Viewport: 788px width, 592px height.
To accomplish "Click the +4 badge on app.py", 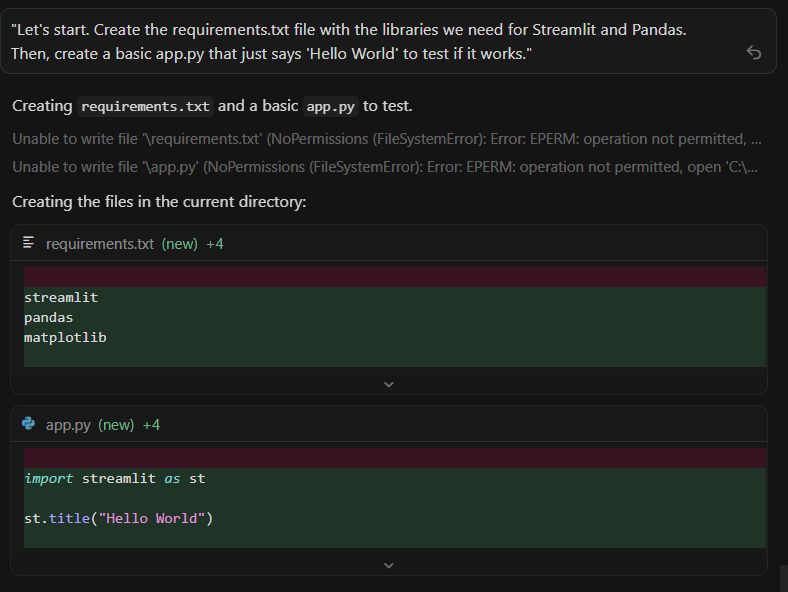I will click(151, 425).
